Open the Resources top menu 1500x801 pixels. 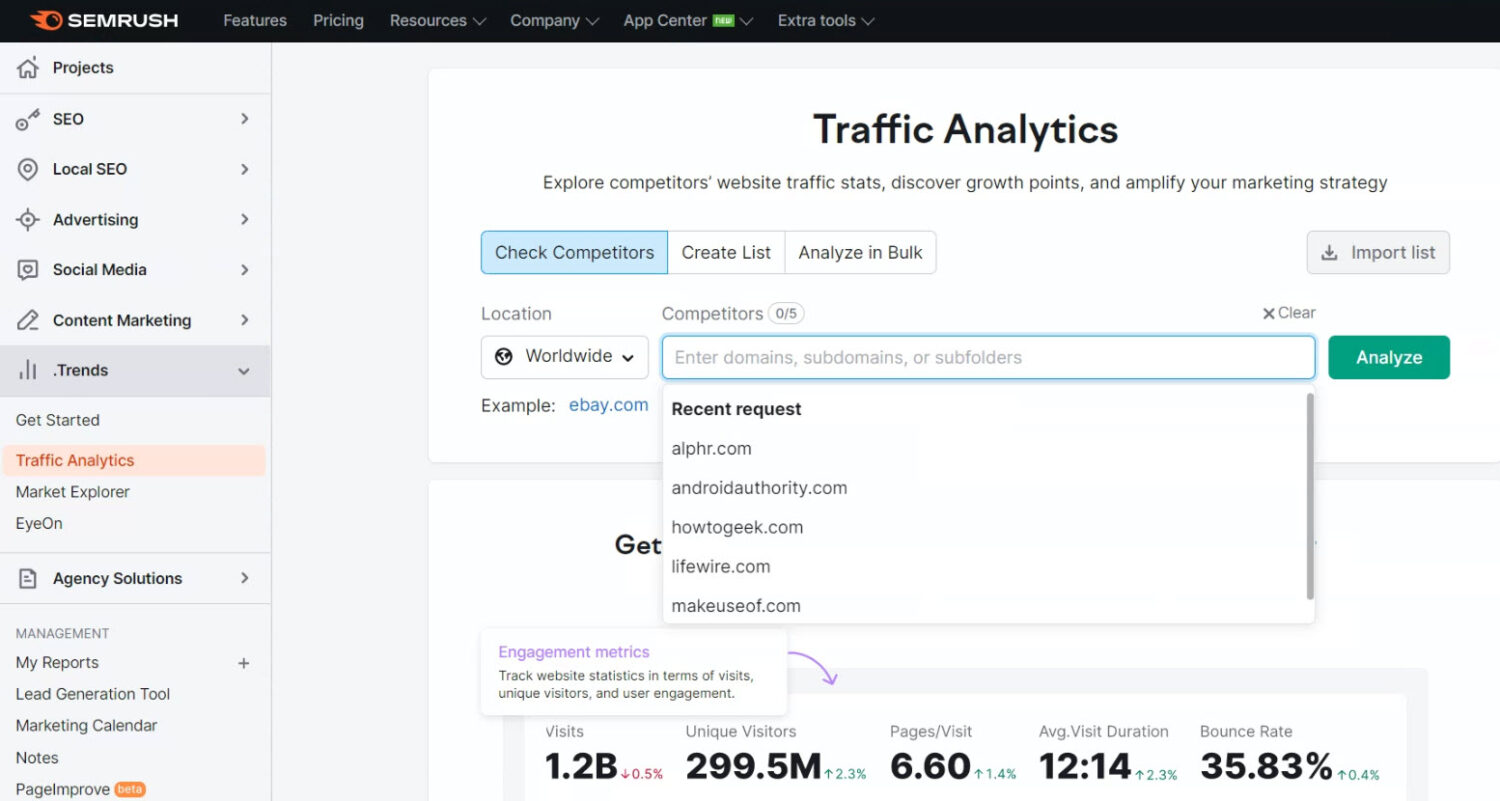tap(438, 20)
